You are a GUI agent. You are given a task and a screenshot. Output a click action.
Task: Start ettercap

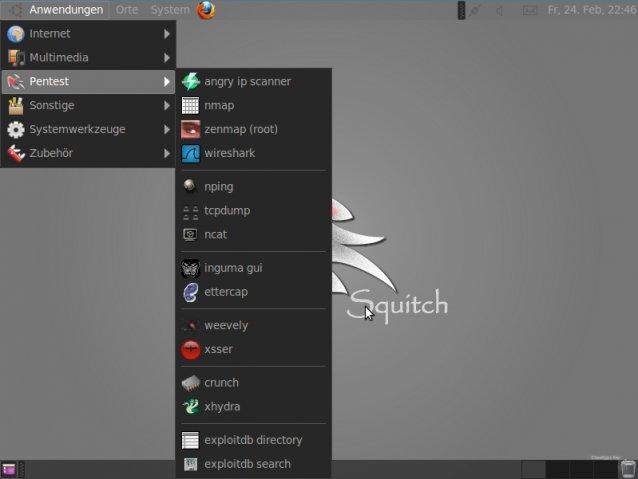253,292
